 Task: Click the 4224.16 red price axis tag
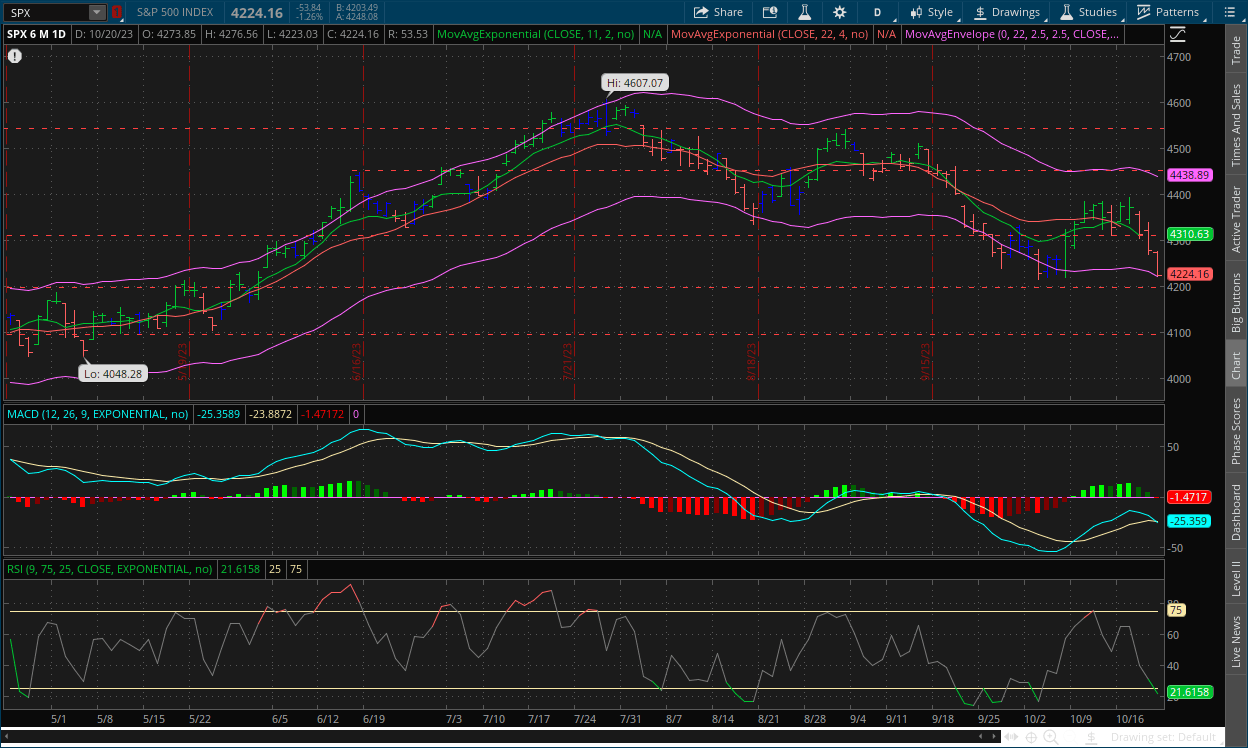pyautogui.click(x=1189, y=274)
